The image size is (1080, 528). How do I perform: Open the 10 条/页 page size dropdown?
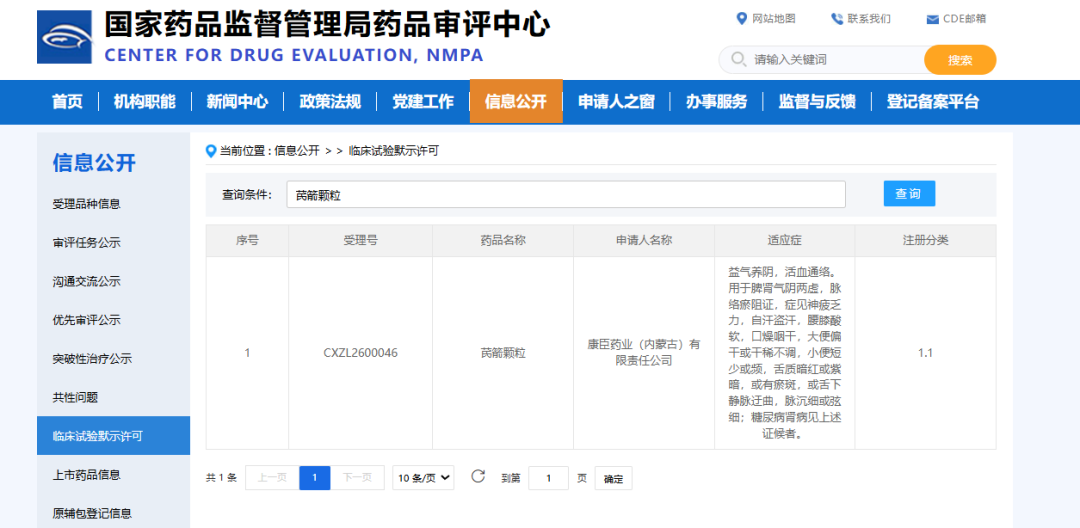click(423, 478)
